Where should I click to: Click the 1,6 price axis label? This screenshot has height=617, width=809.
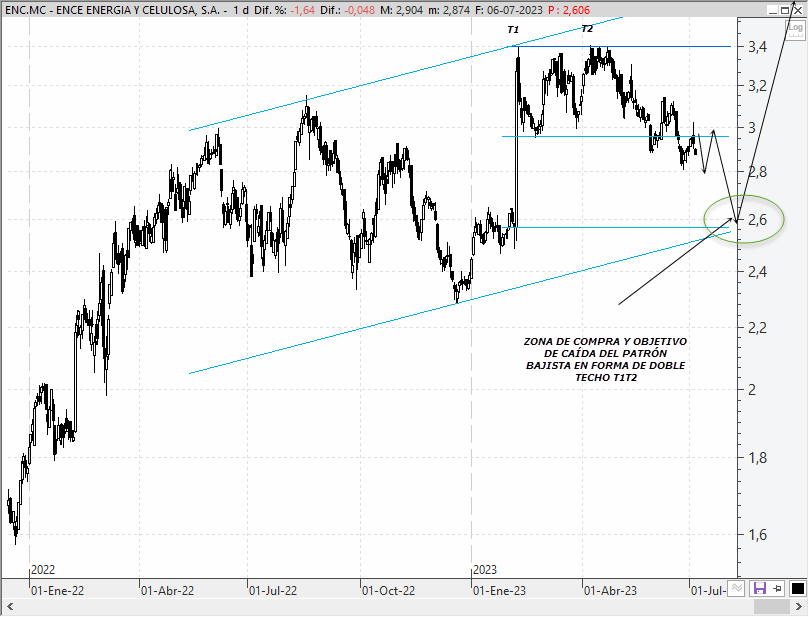[757, 535]
